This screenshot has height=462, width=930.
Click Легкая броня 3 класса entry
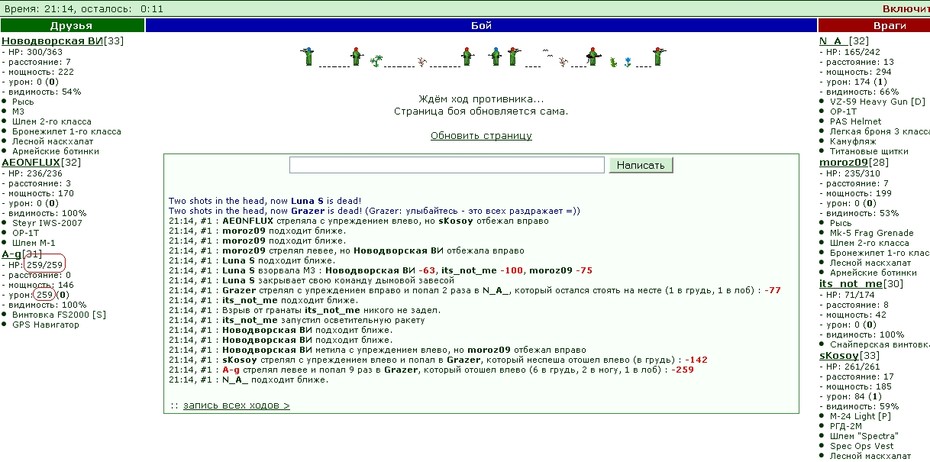[880, 132]
